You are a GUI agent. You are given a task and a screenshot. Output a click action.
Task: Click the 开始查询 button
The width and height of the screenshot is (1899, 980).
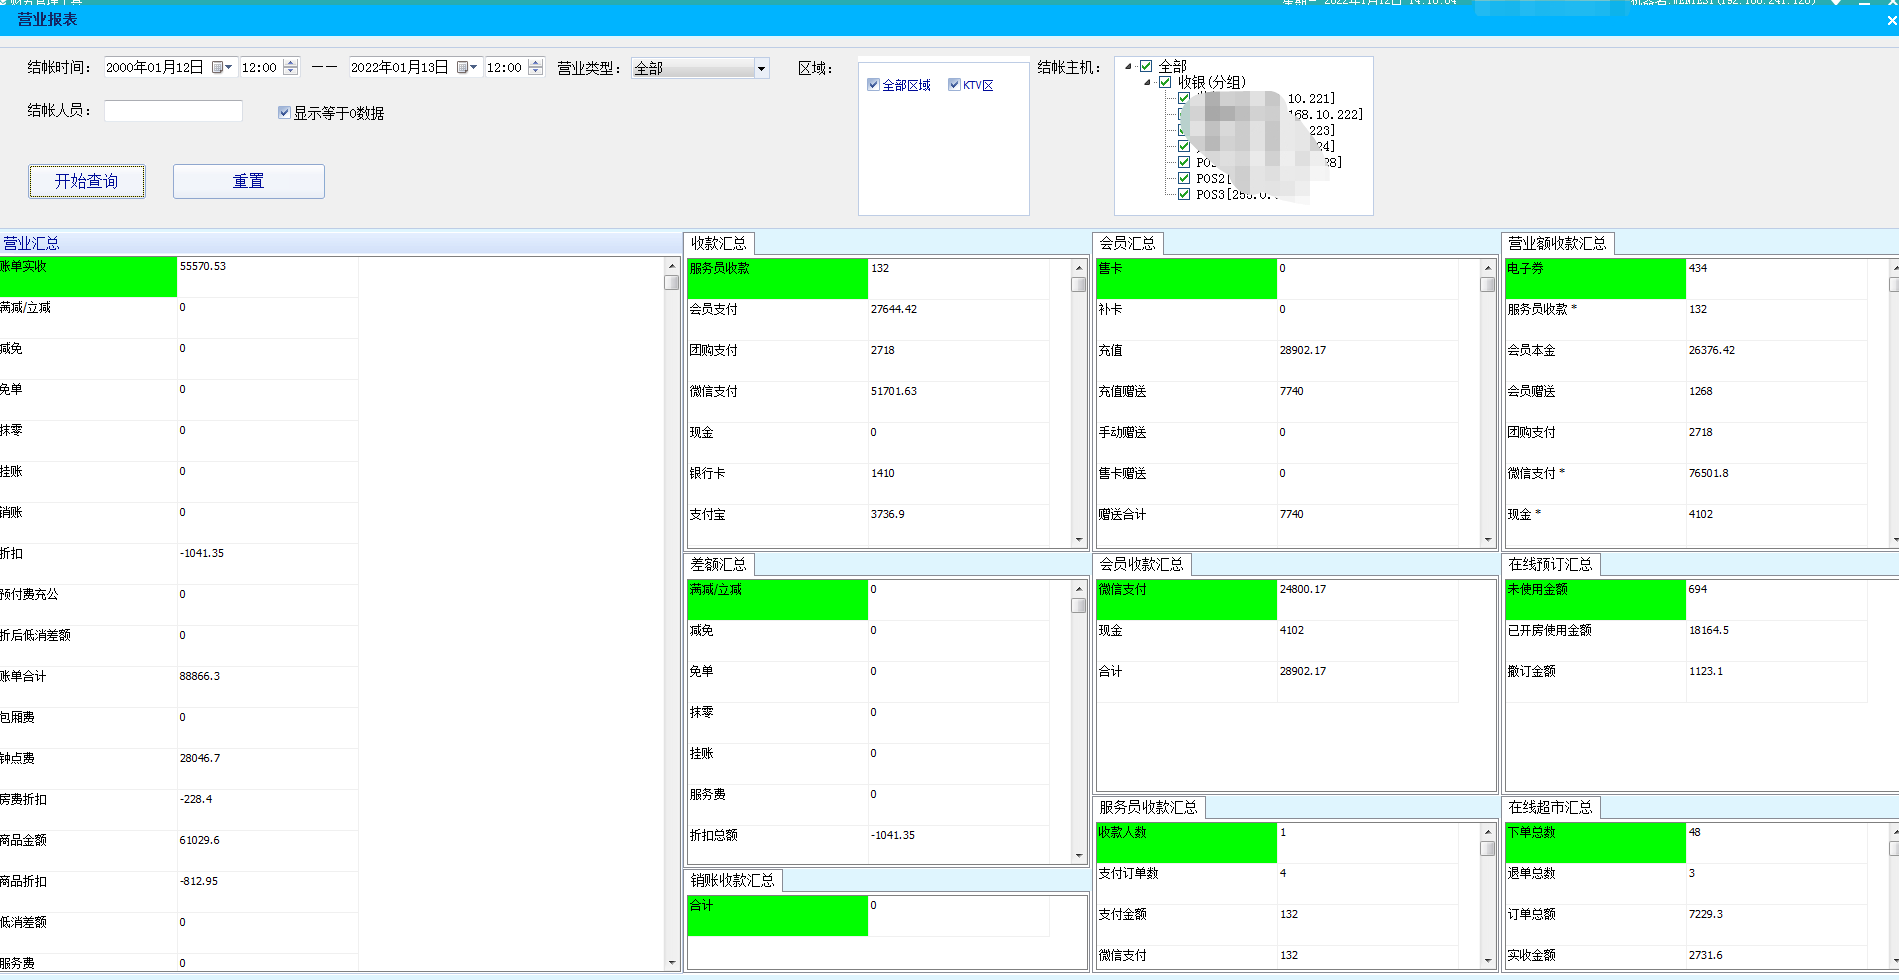87,181
